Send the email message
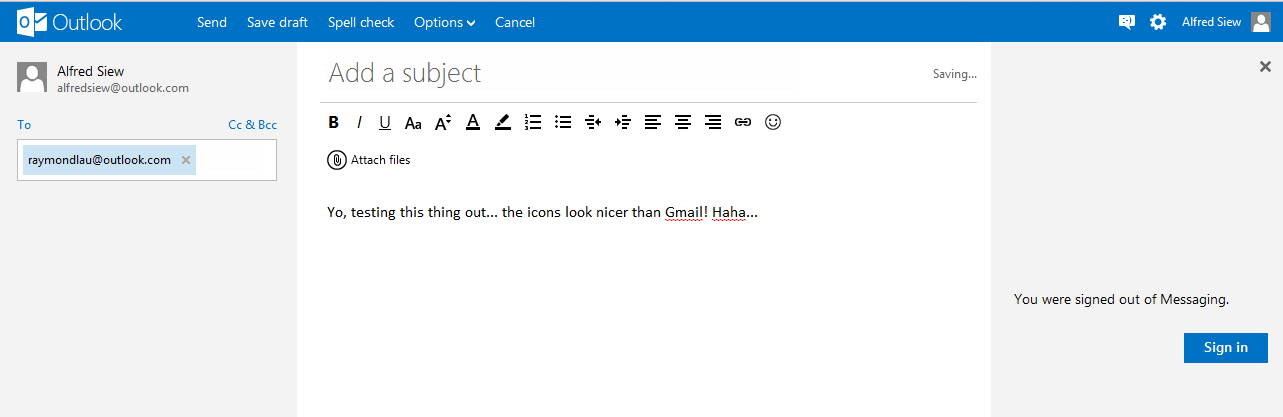 (x=212, y=22)
